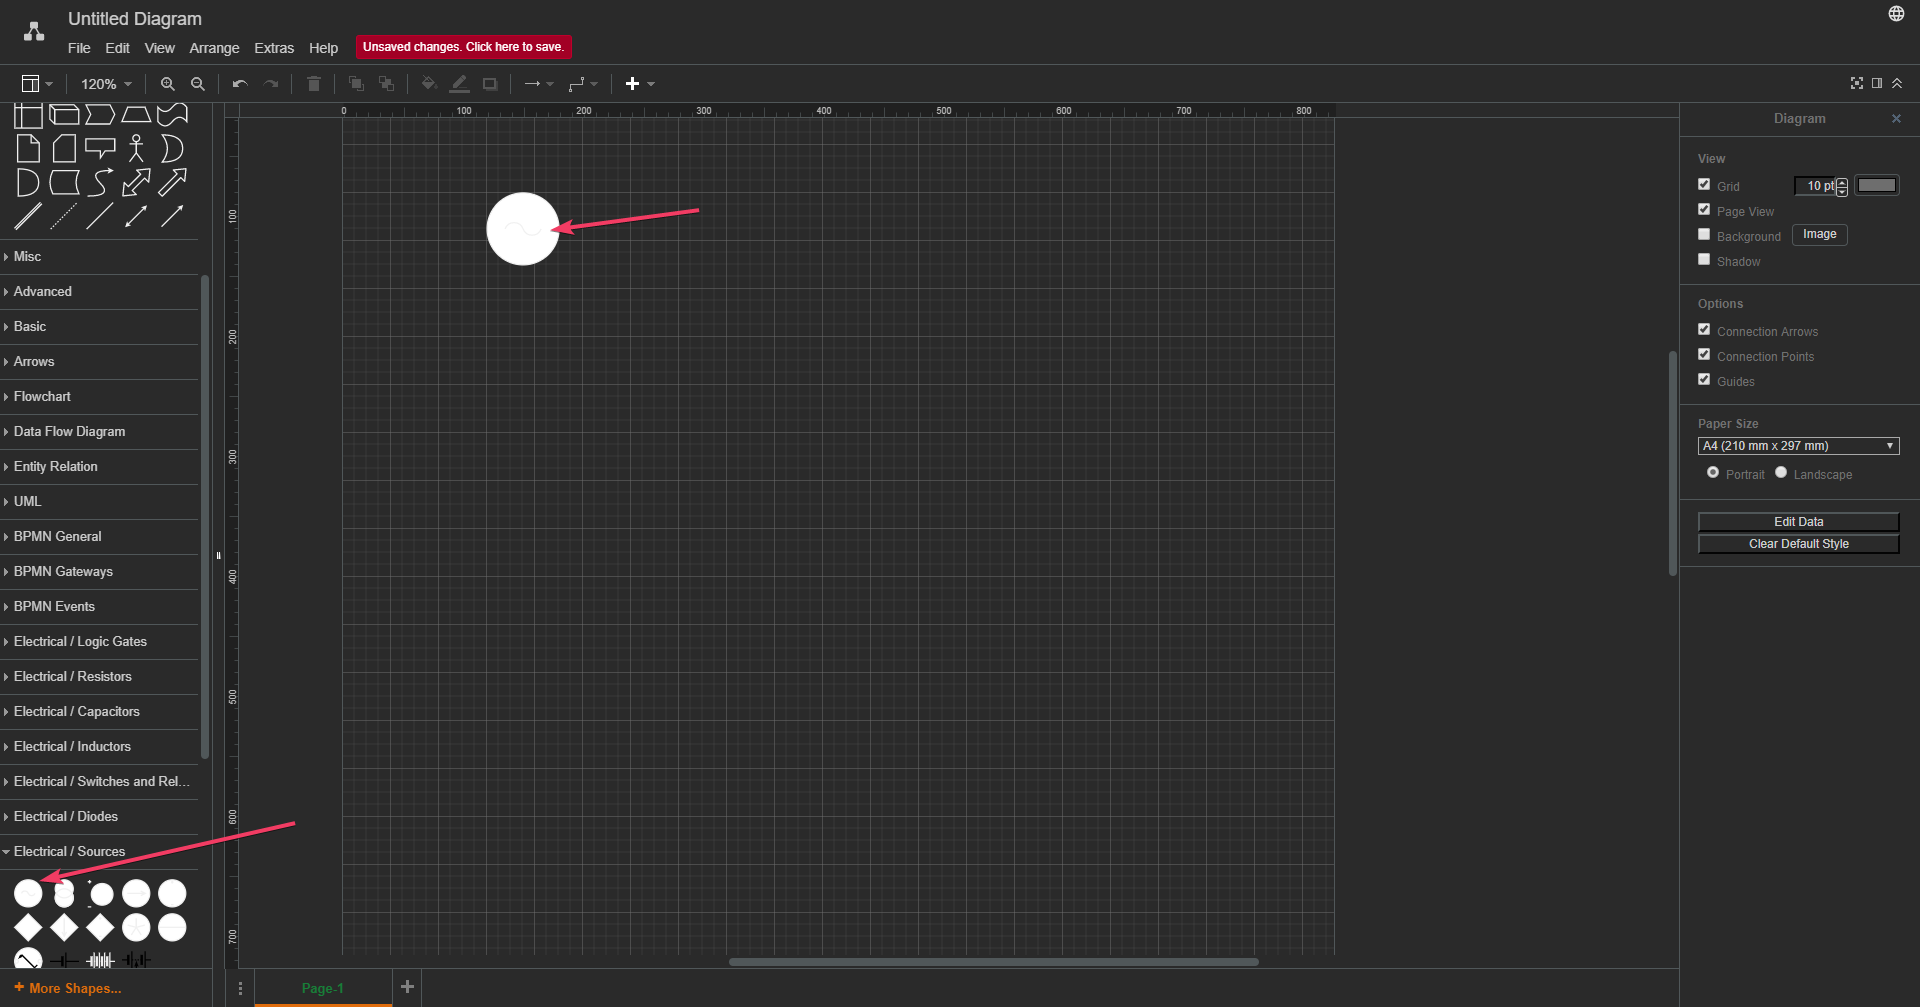Image resolution: width=1920 pixels, height=1007 pixels.
Task: Open the File menu
Action: (79, 48)
